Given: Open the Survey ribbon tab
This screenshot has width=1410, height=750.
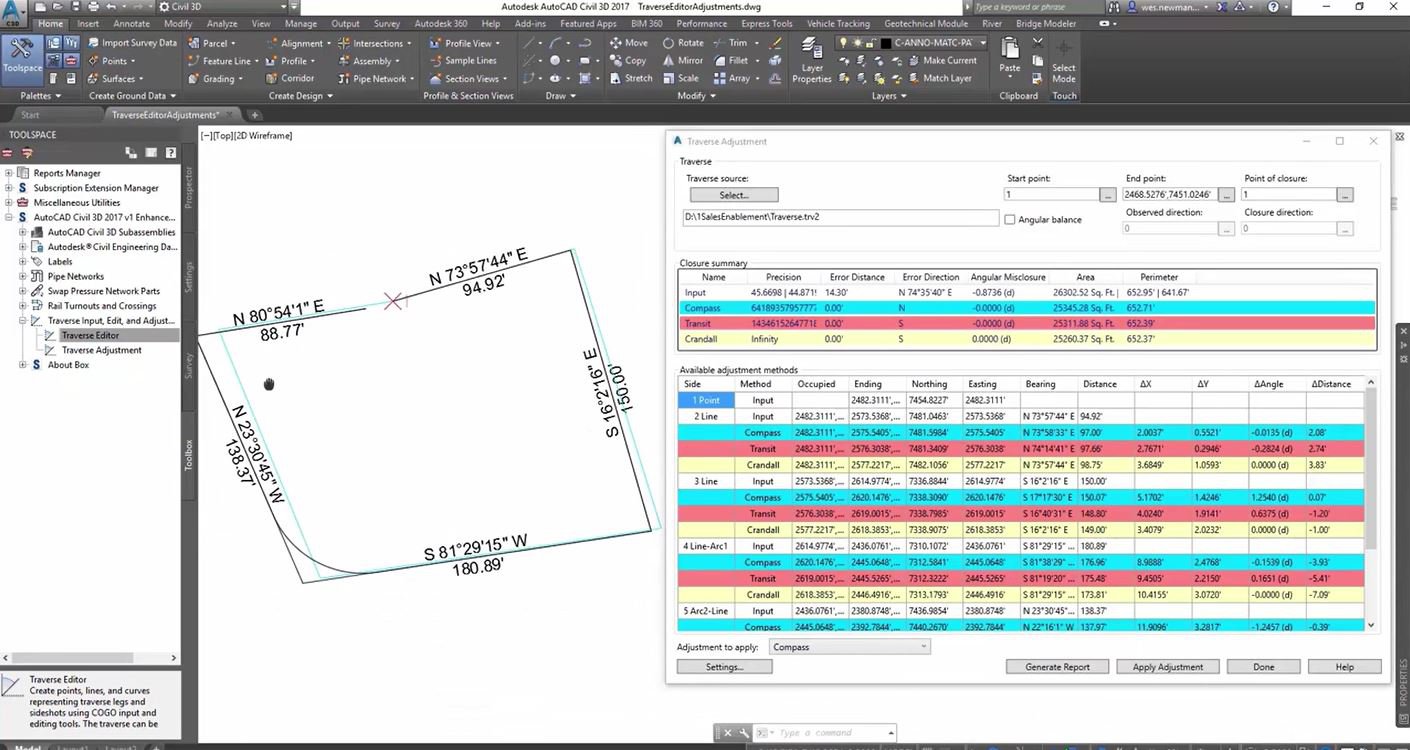Looking at the screenshot, I should (386, 23).
